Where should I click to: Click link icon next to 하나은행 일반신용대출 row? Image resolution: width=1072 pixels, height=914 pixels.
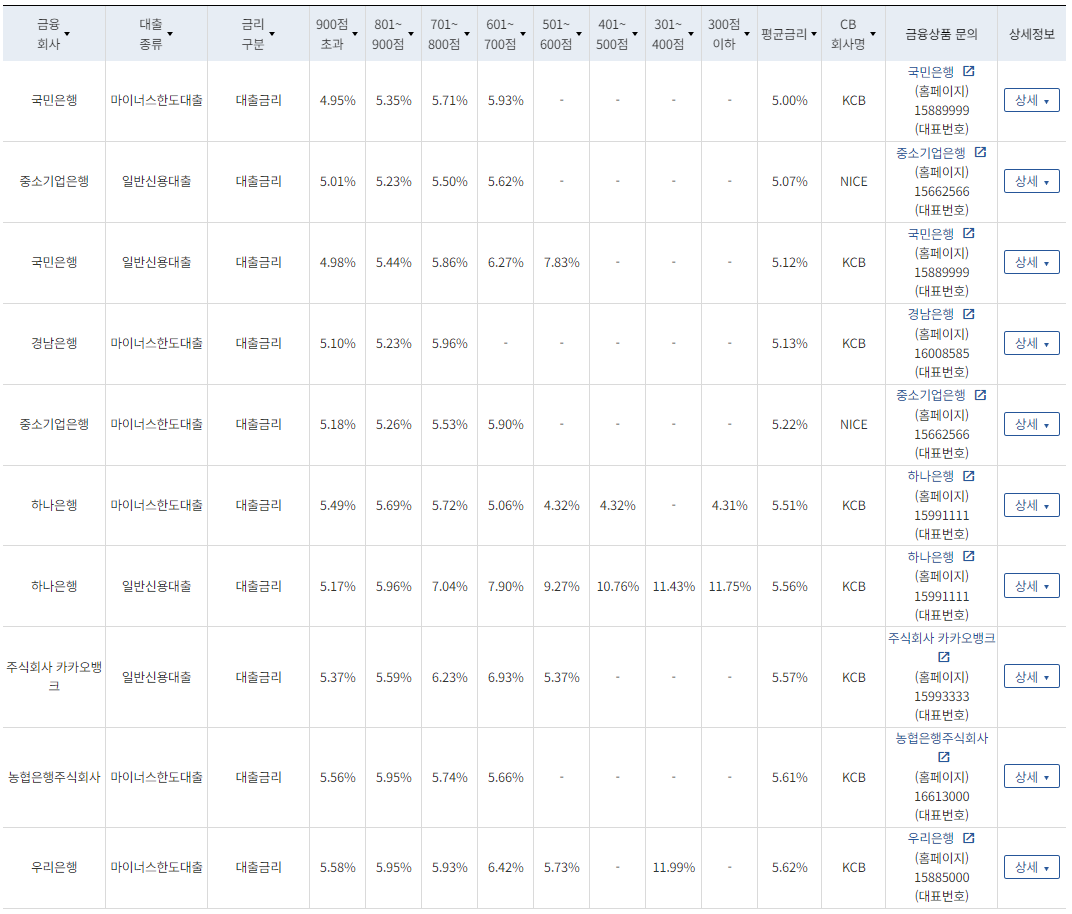pyautogui.click(x=966, y=557)
